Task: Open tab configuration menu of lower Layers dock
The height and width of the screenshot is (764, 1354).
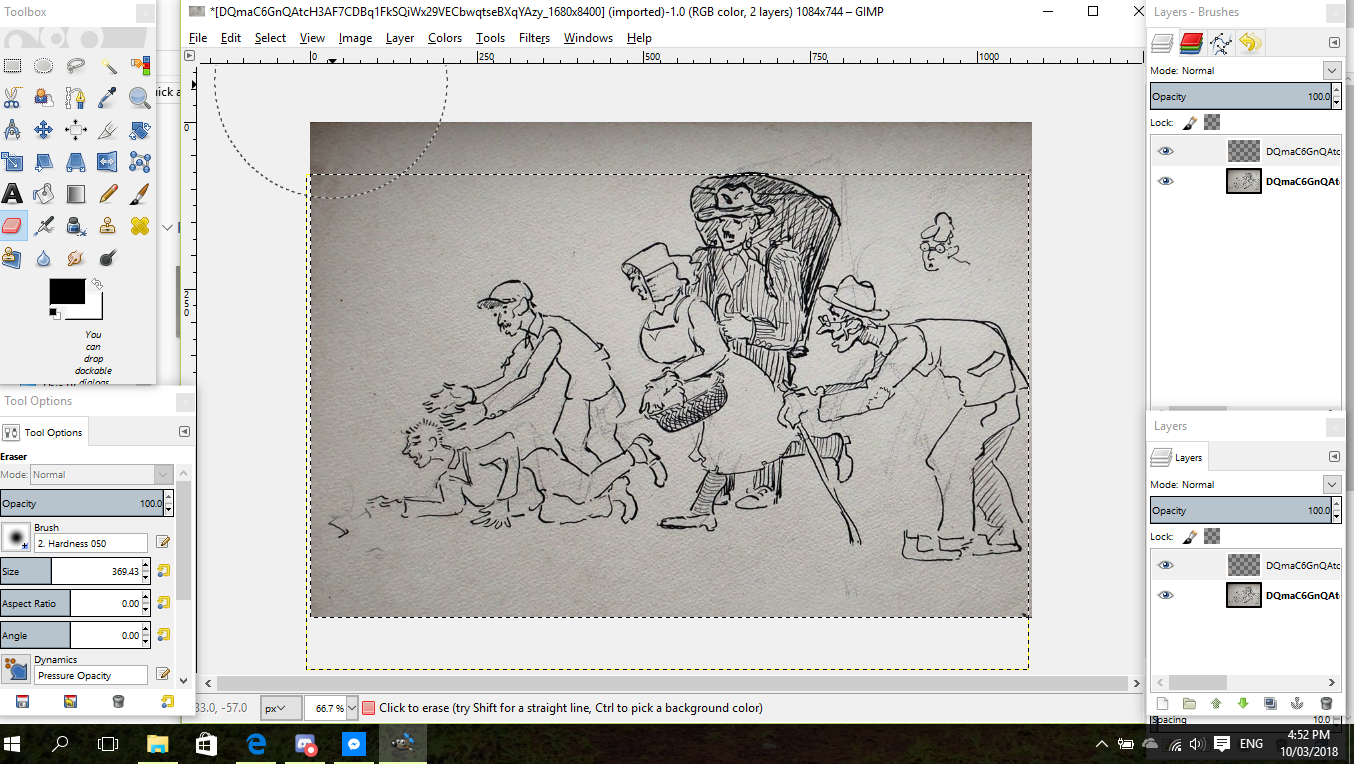Action: 1334,457
